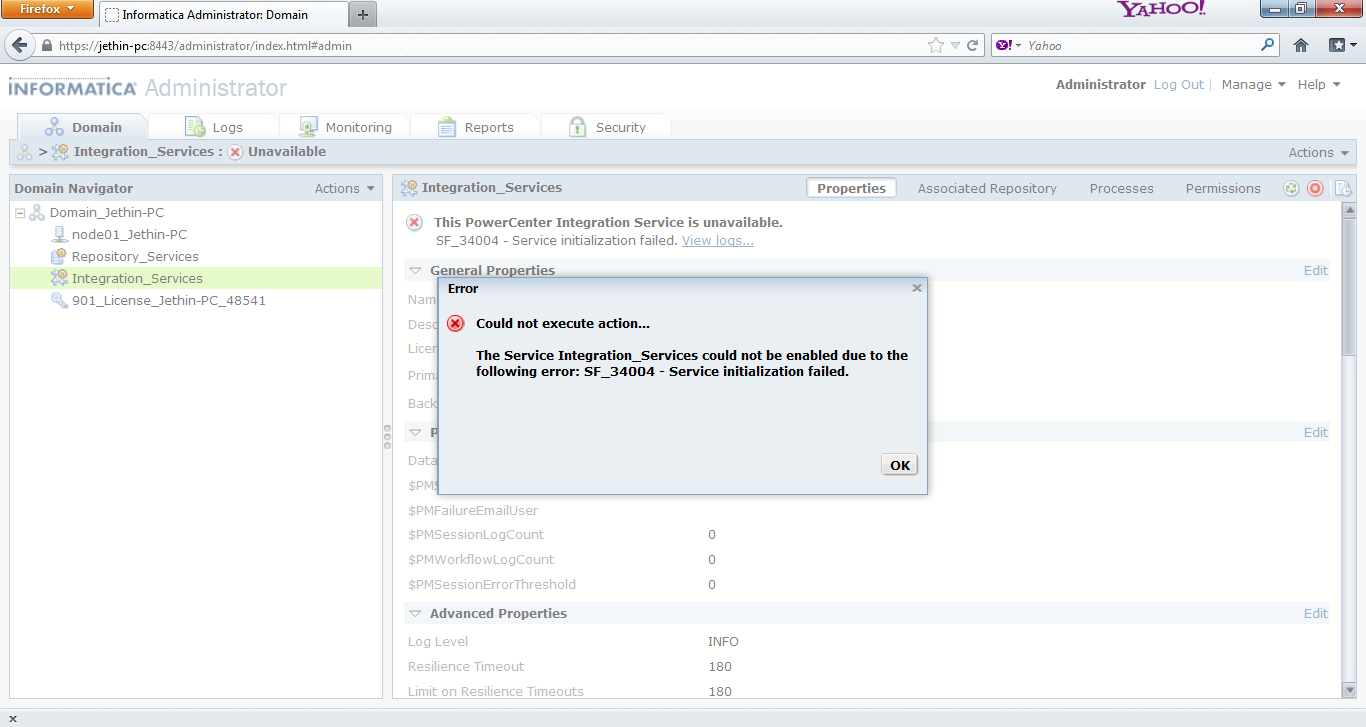
Task: Collapse the Advanced Properties section
Action: 416,614
